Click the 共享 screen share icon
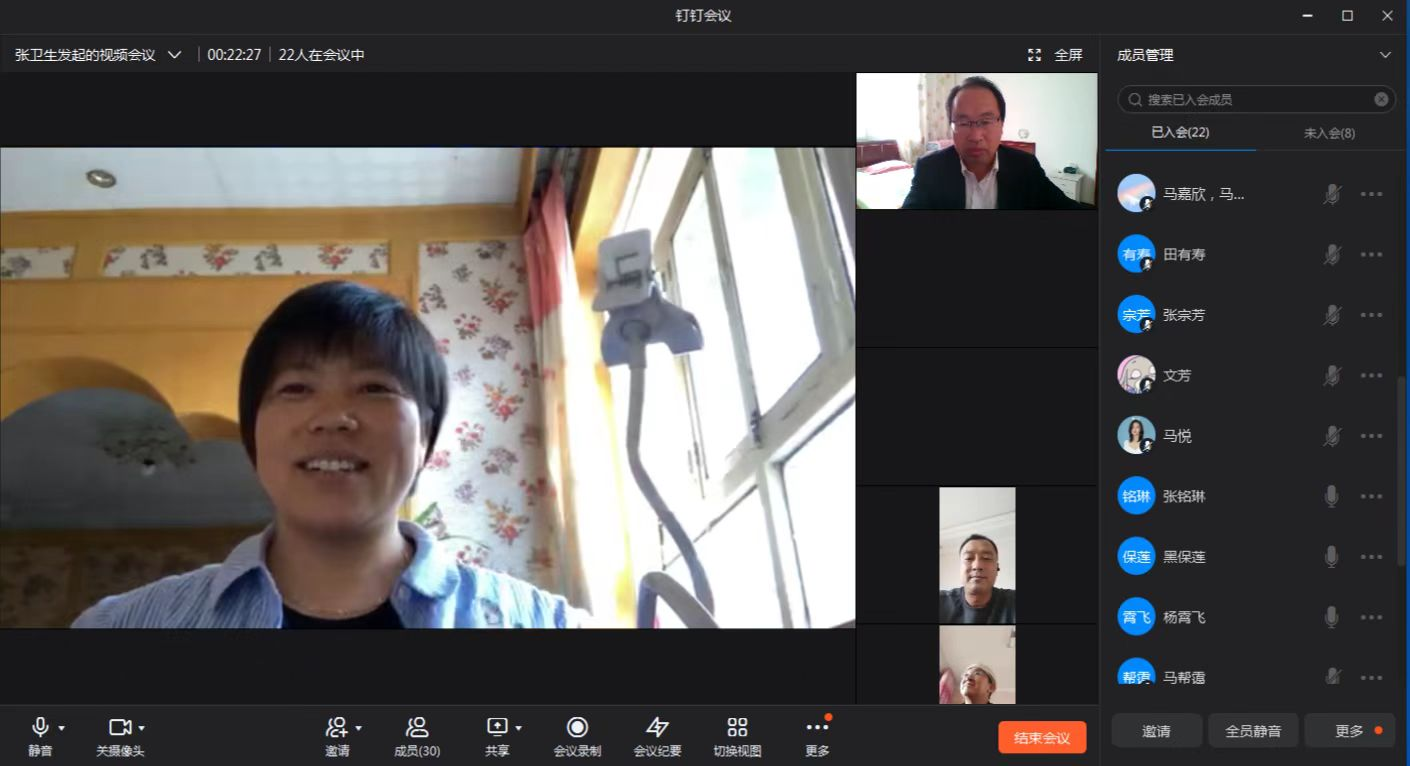1410x766 pixels. tap(497, 727)
